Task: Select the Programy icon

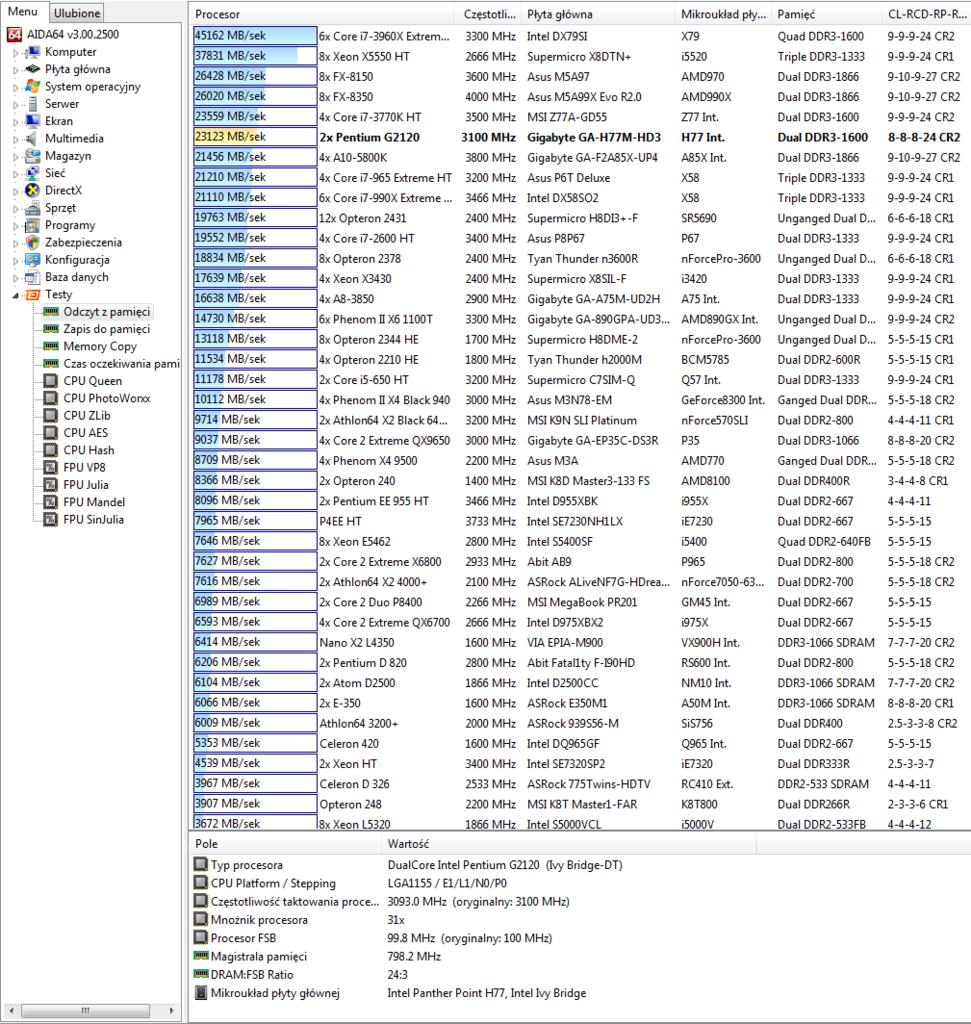Action: pyautogui.click(x=33, y=225)
